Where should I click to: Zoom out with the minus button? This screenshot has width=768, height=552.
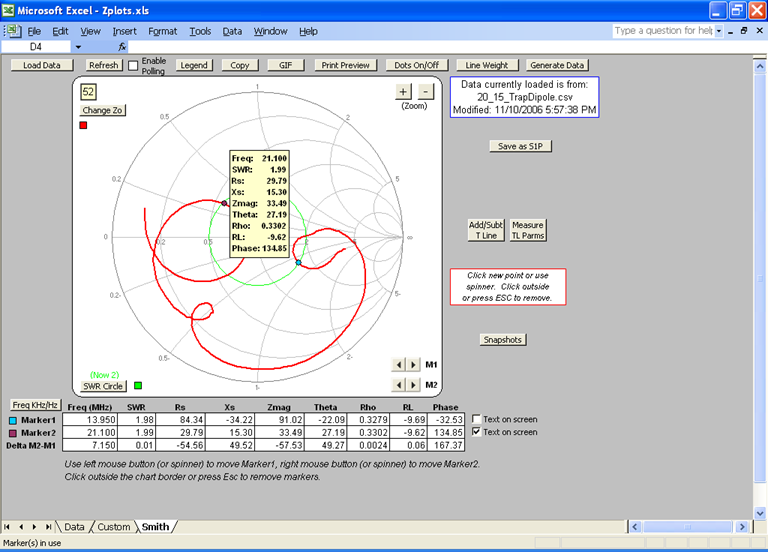tap(426, 91)
